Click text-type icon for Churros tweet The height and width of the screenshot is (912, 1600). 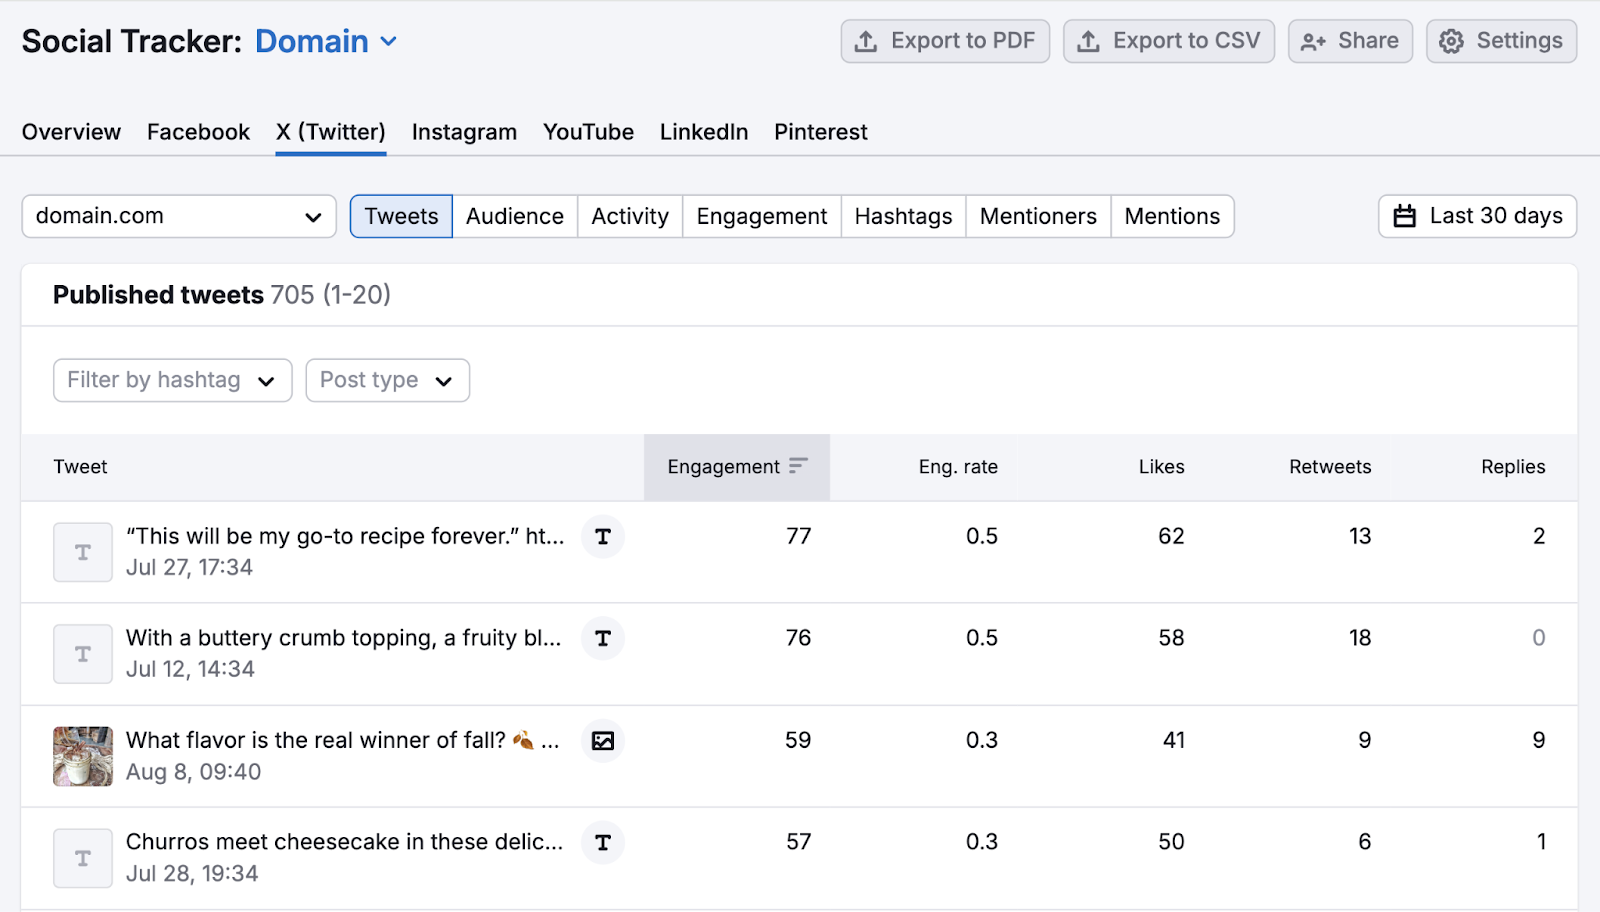tap(603, 843)
